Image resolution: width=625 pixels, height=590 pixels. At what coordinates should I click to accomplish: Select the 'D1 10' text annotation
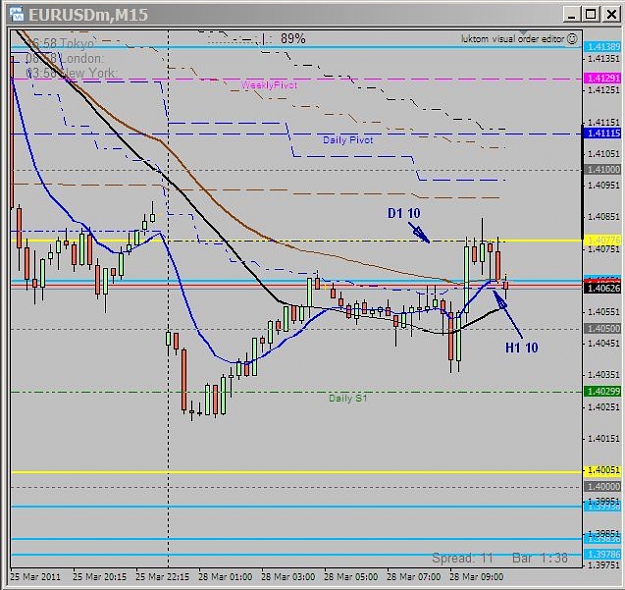click(x=404, y=213)
